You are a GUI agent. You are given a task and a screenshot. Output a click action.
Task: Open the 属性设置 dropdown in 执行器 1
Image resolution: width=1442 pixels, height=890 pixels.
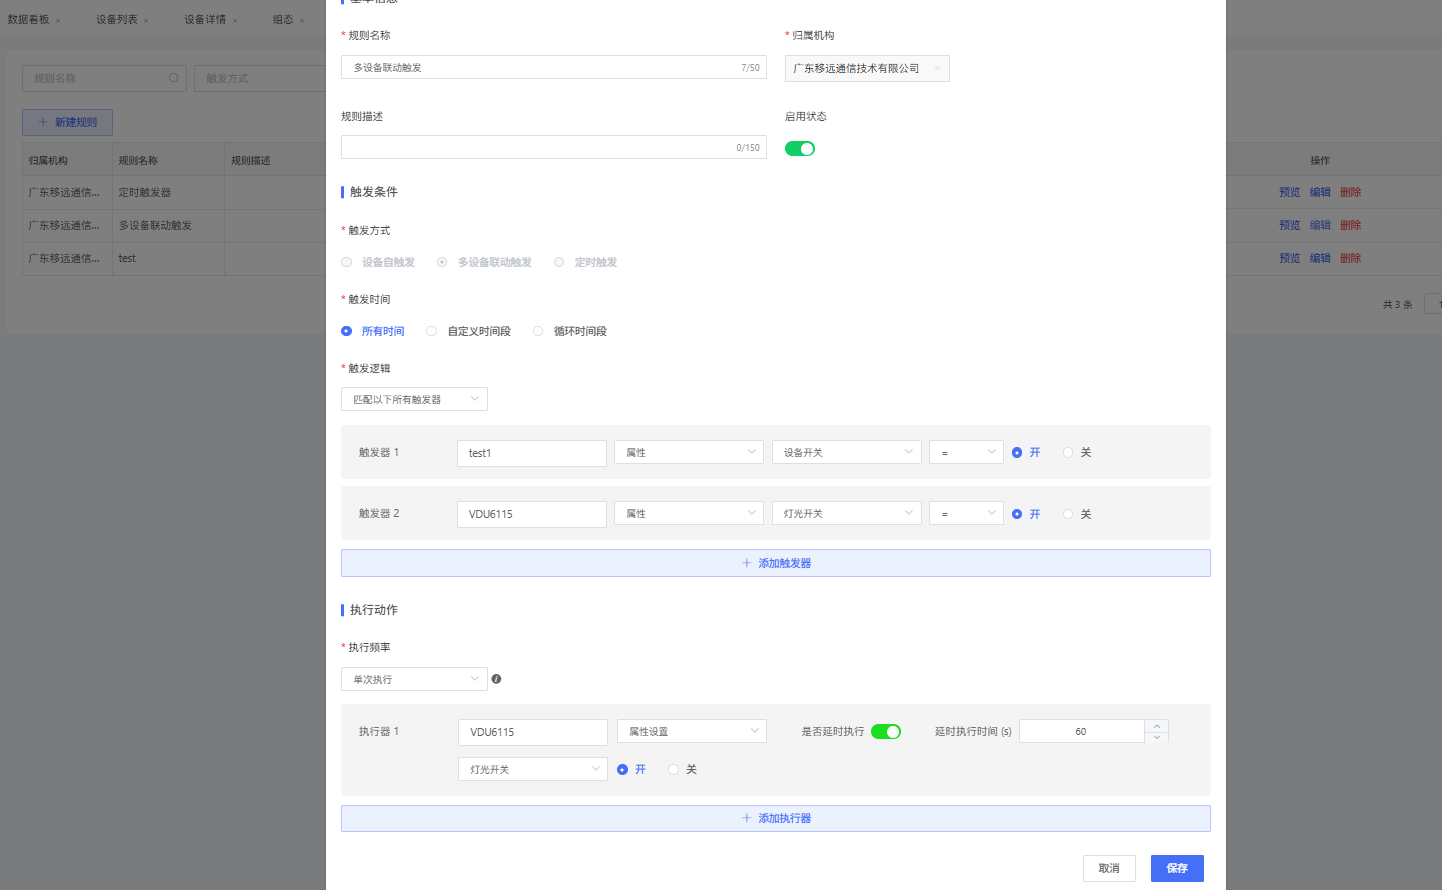pos(691,732)
